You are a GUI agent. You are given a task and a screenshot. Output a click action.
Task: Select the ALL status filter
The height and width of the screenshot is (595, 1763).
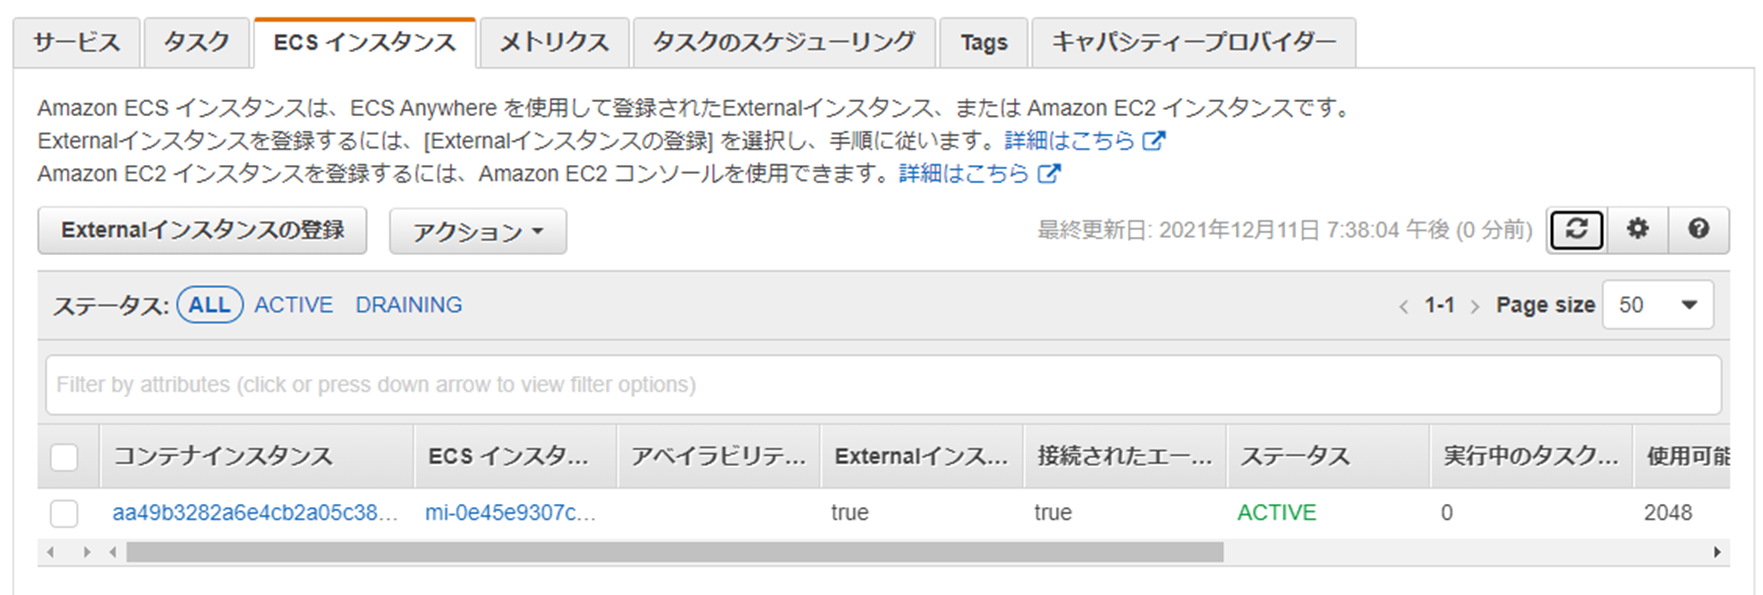point(209,305)
